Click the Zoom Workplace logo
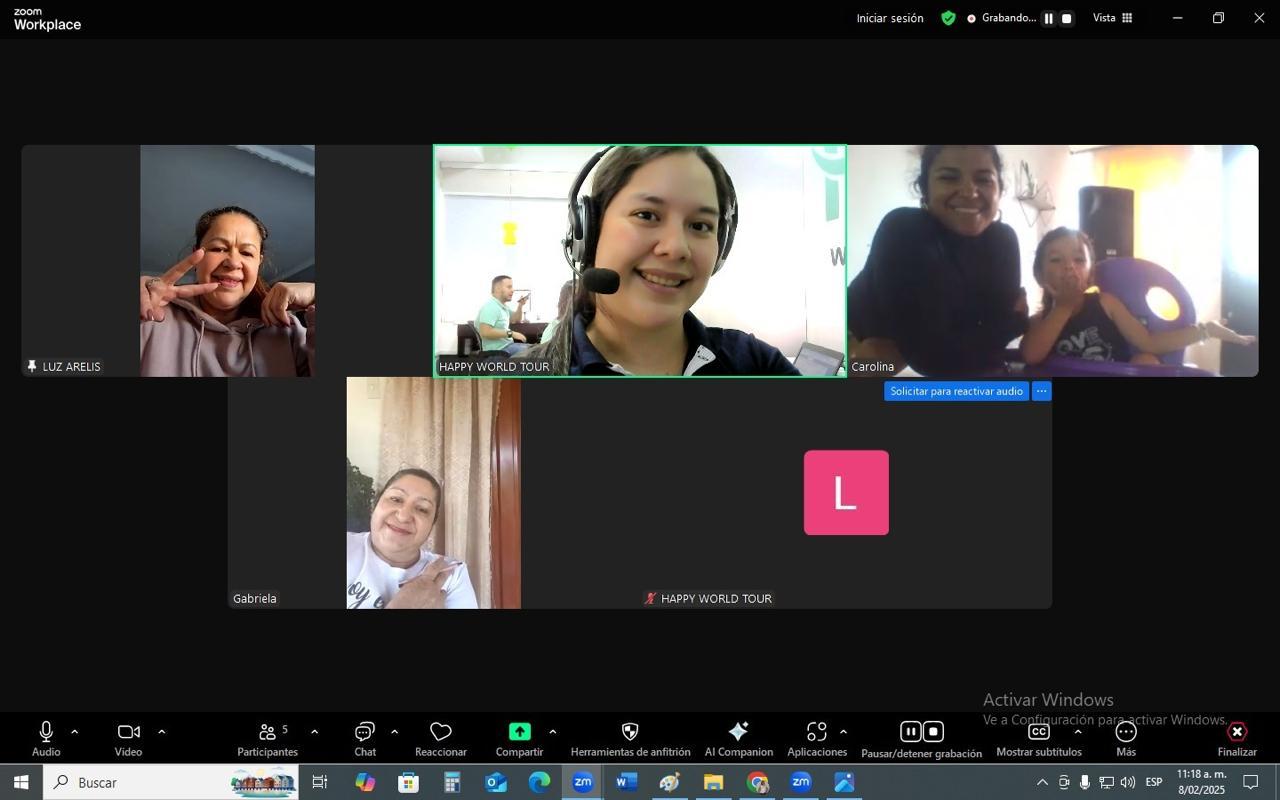1280x800 pixels. coord(47,19)
